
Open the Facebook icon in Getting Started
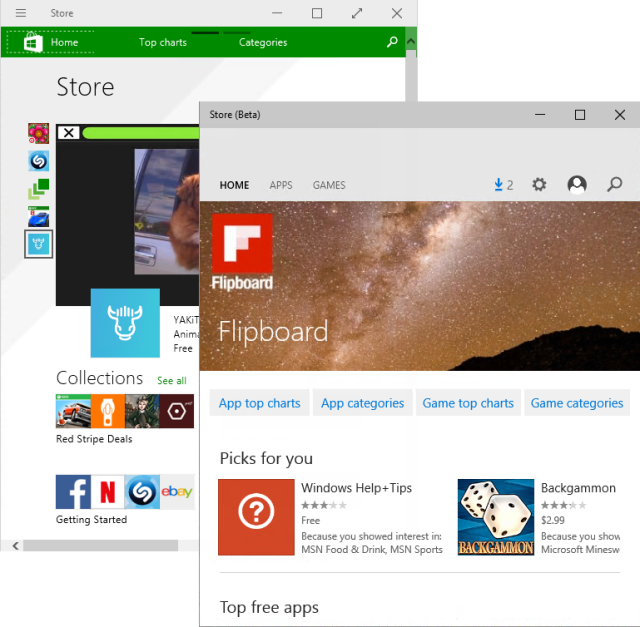tap(73, 492)
